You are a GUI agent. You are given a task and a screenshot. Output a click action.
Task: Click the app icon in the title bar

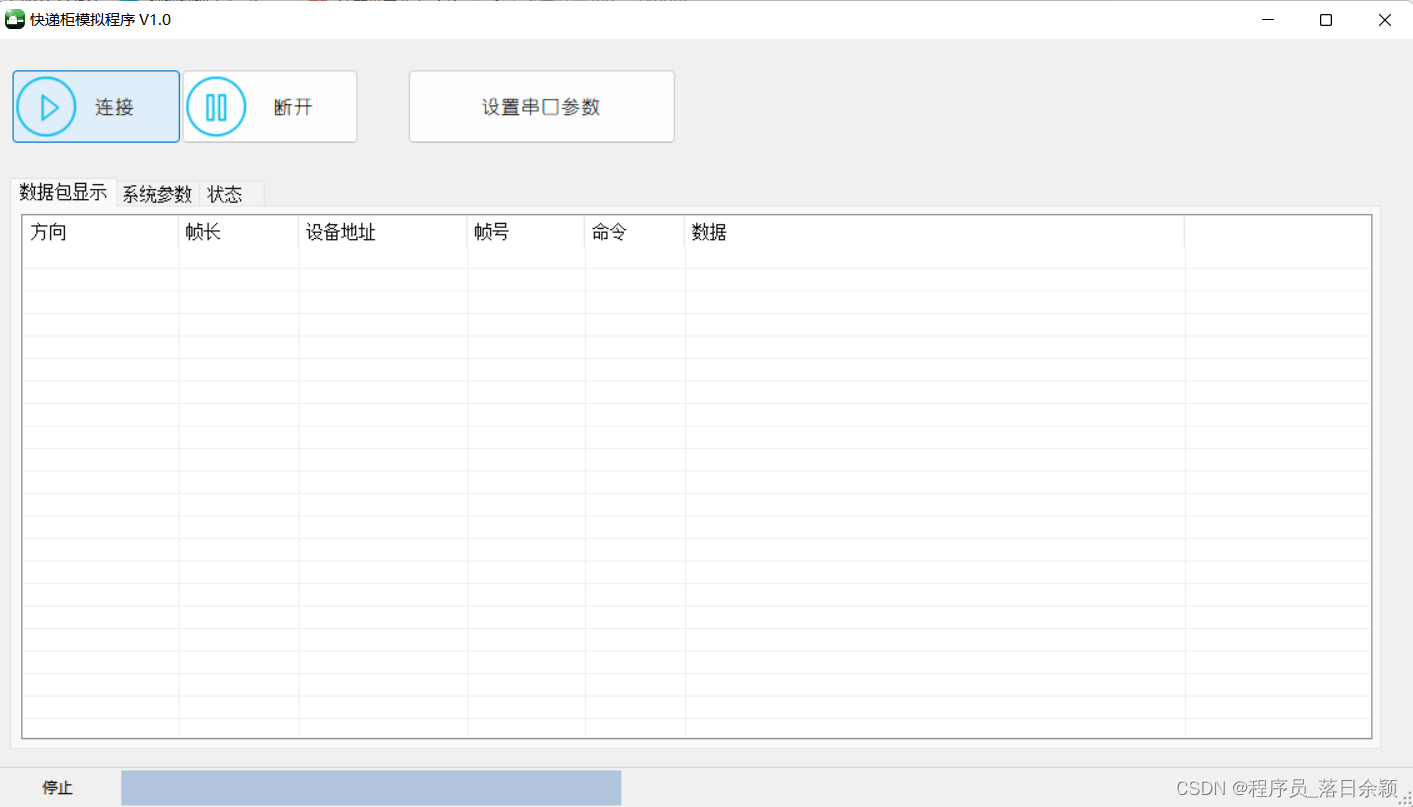pyautogui.click(x=14, y=20)
